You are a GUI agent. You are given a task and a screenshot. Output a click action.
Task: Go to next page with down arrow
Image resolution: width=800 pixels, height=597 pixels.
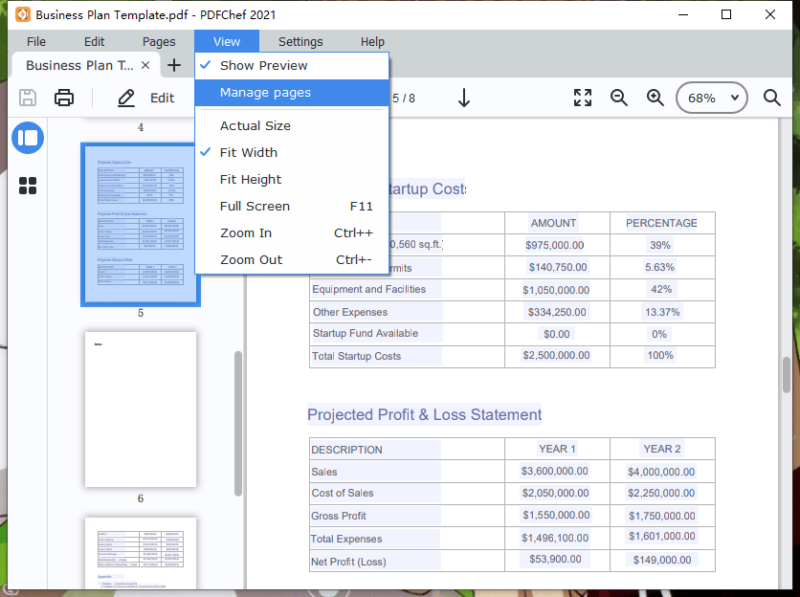coord(464,97)
